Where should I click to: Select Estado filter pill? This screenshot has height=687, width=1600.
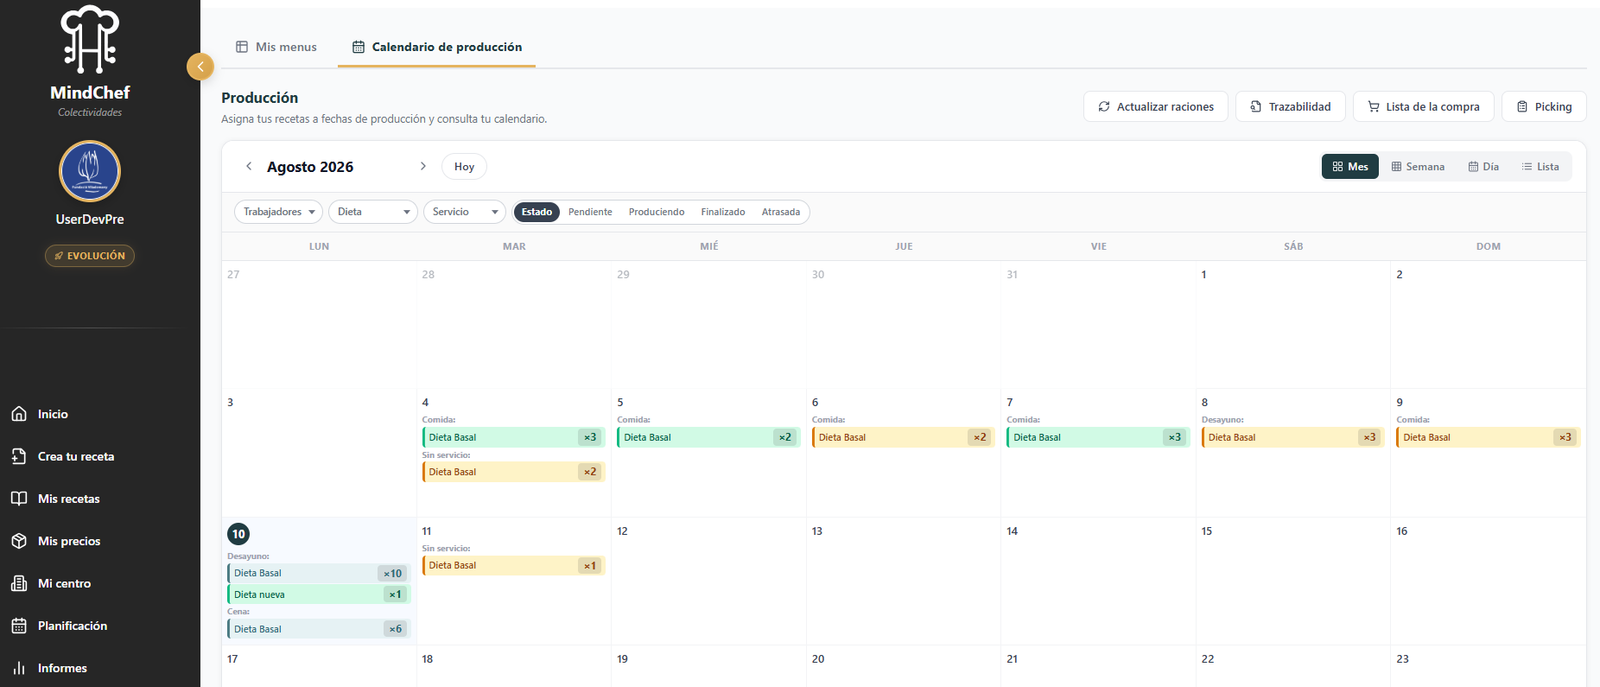point(536,212)
